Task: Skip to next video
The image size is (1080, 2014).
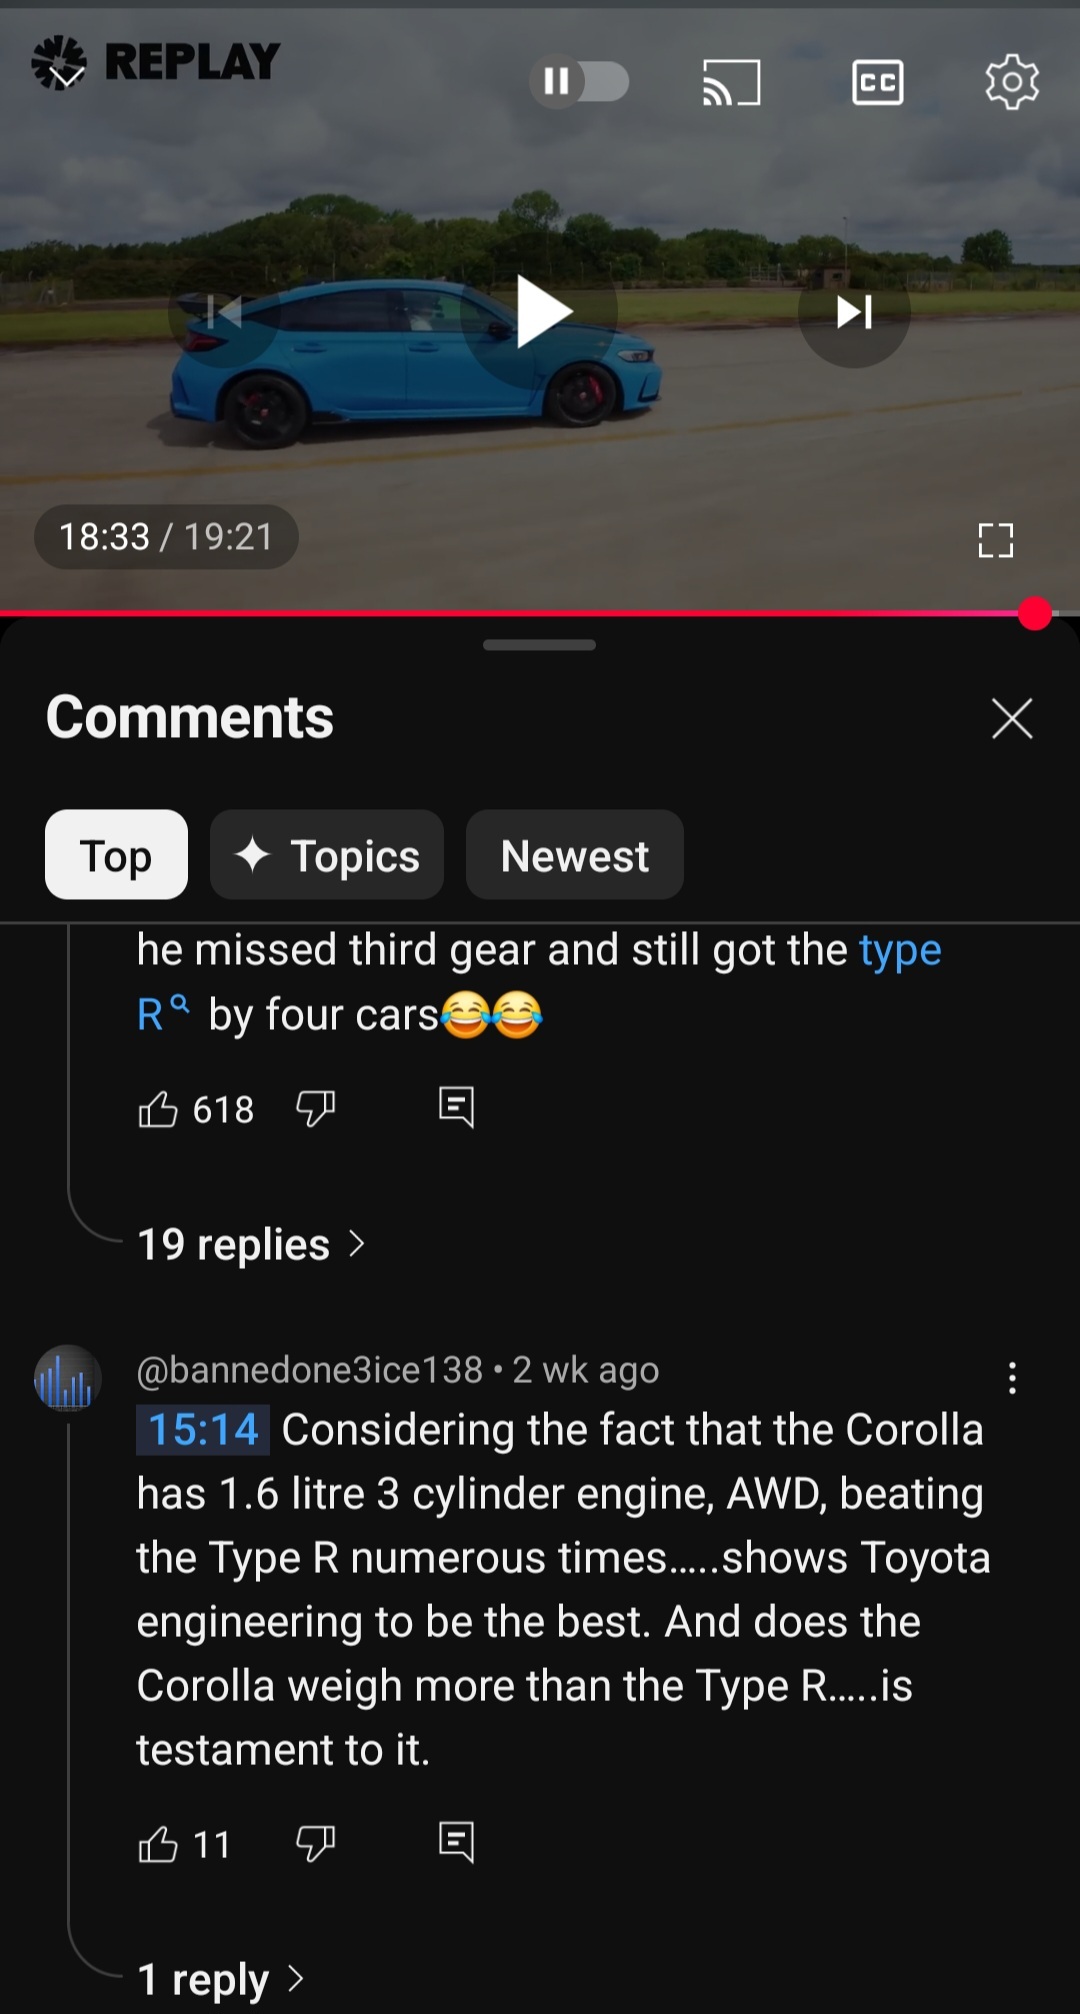Action: point(854,312)
